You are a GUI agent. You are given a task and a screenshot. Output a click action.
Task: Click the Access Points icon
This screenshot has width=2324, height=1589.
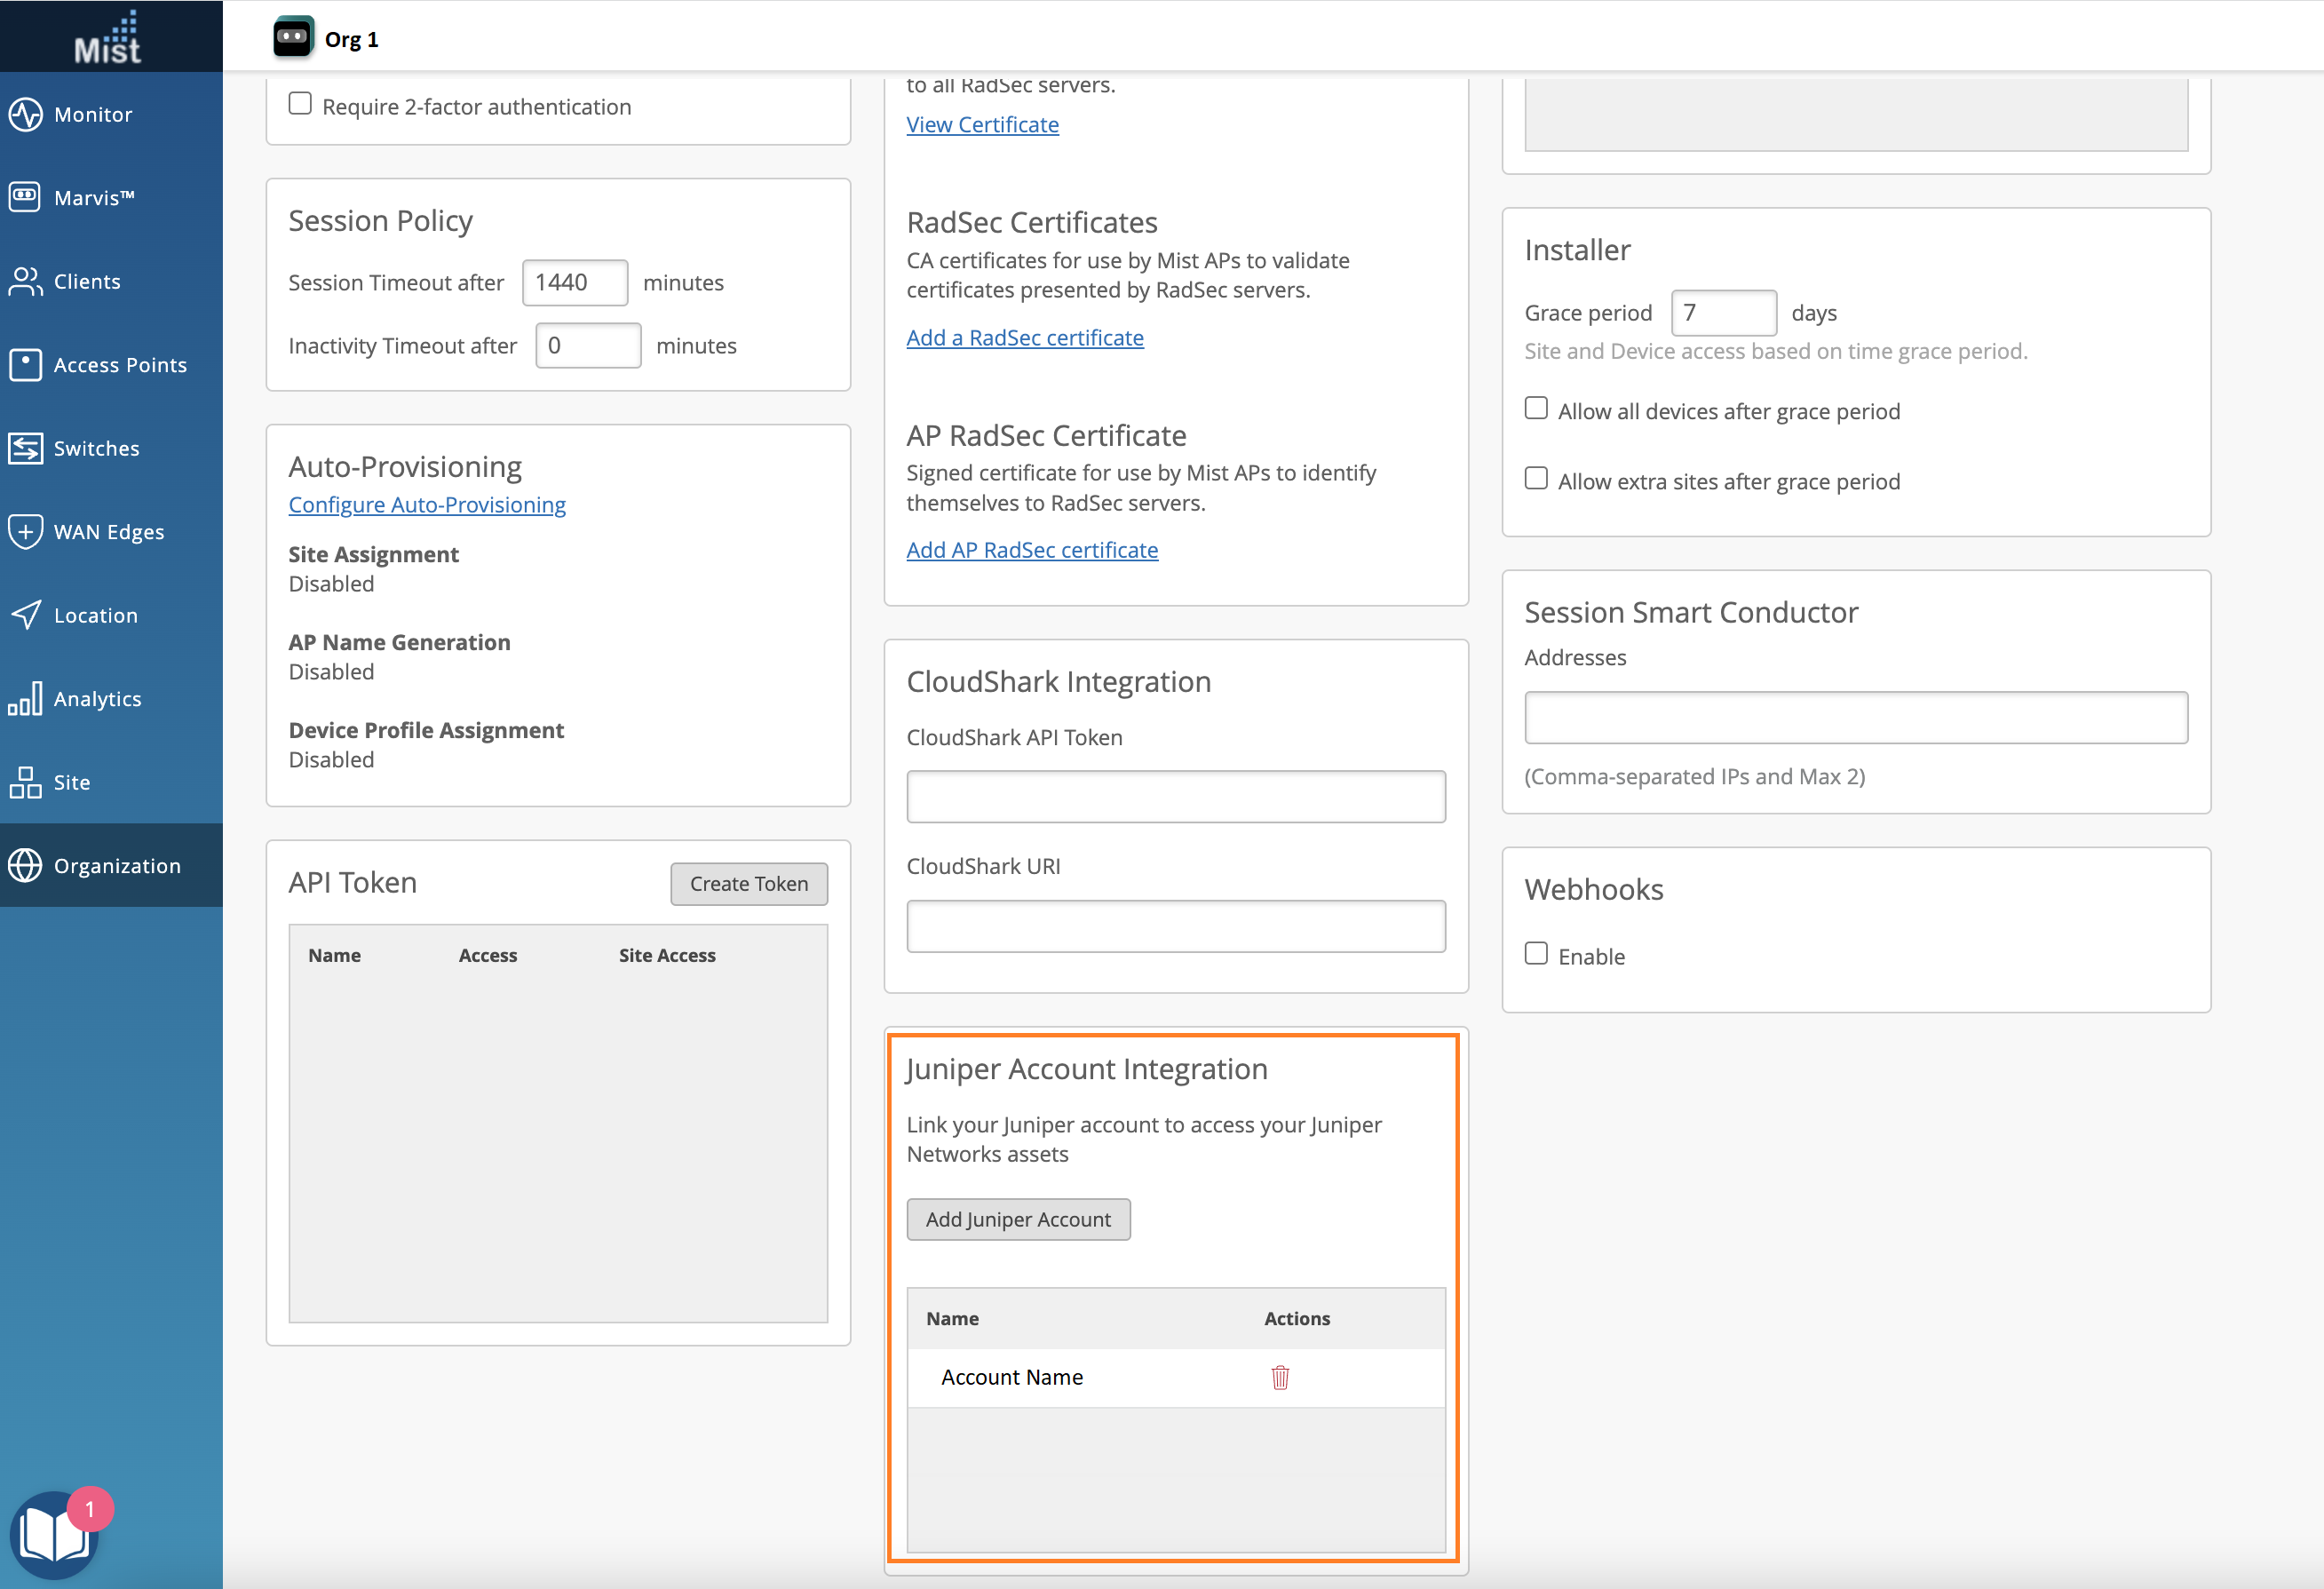coord(26,365)
